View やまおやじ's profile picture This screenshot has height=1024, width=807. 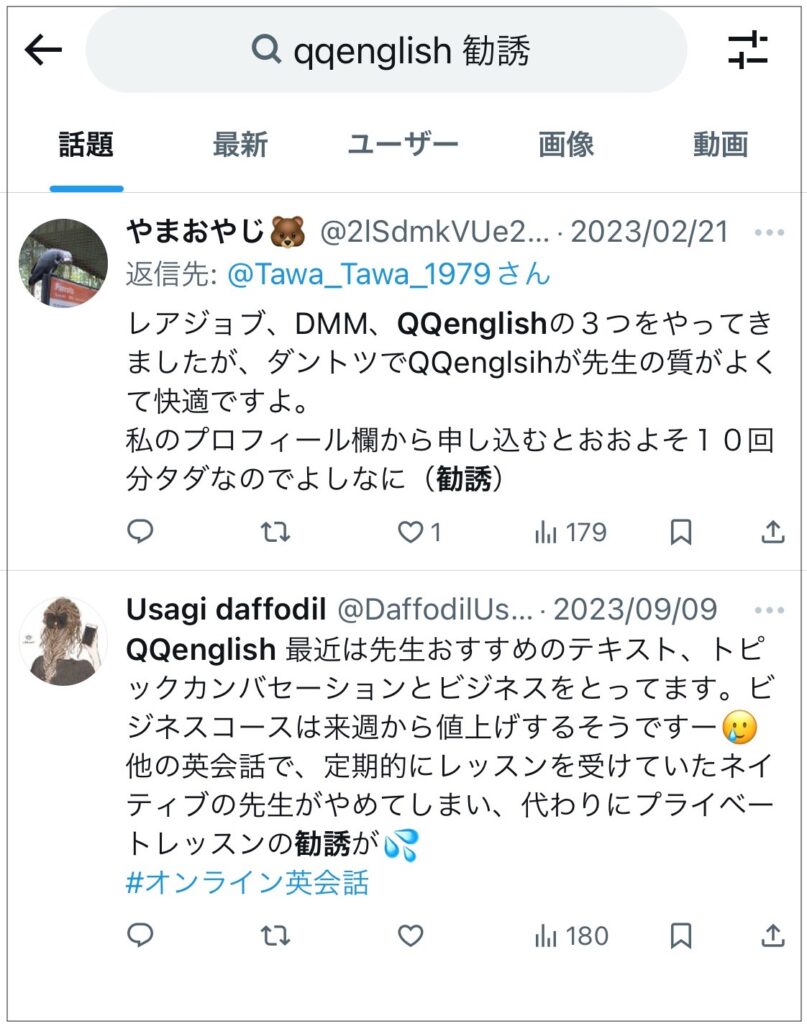point(62,262)
